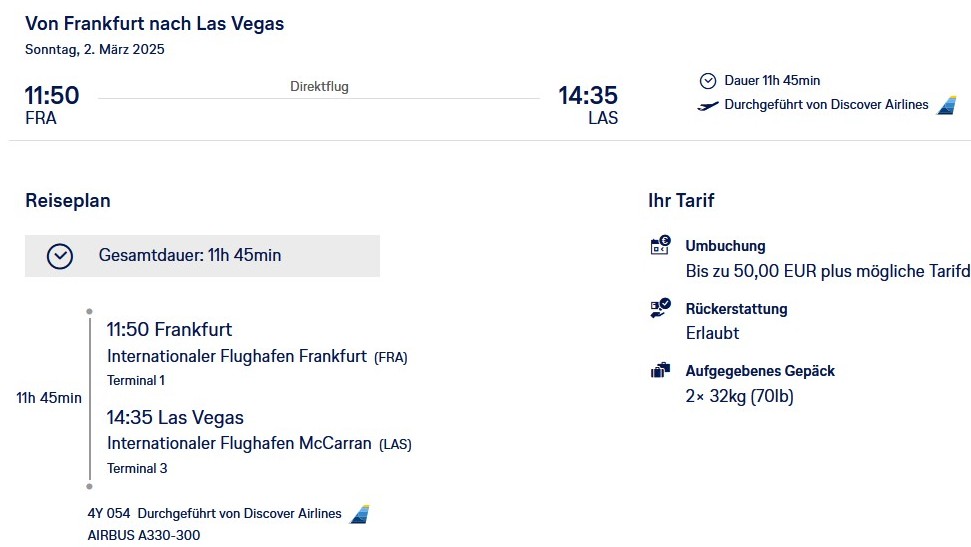
Task: Click the clock icon beside Dauer 11h 45min
Action: 708,81
